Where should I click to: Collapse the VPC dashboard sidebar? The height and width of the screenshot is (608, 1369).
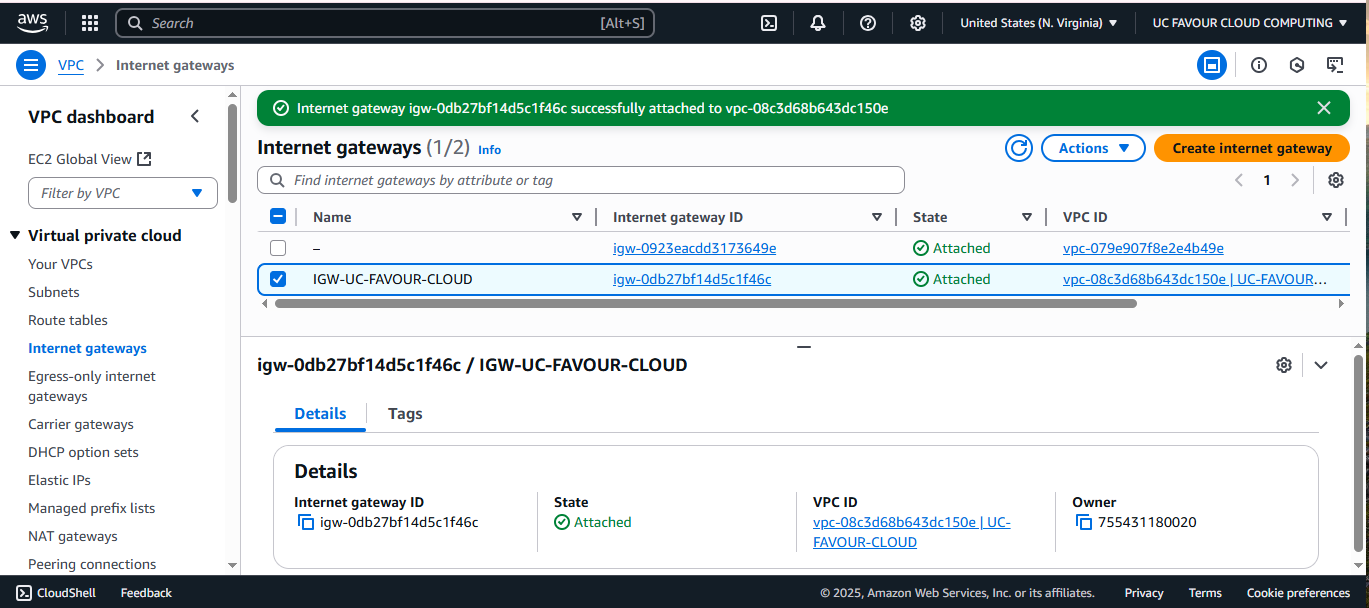[195, 116]
